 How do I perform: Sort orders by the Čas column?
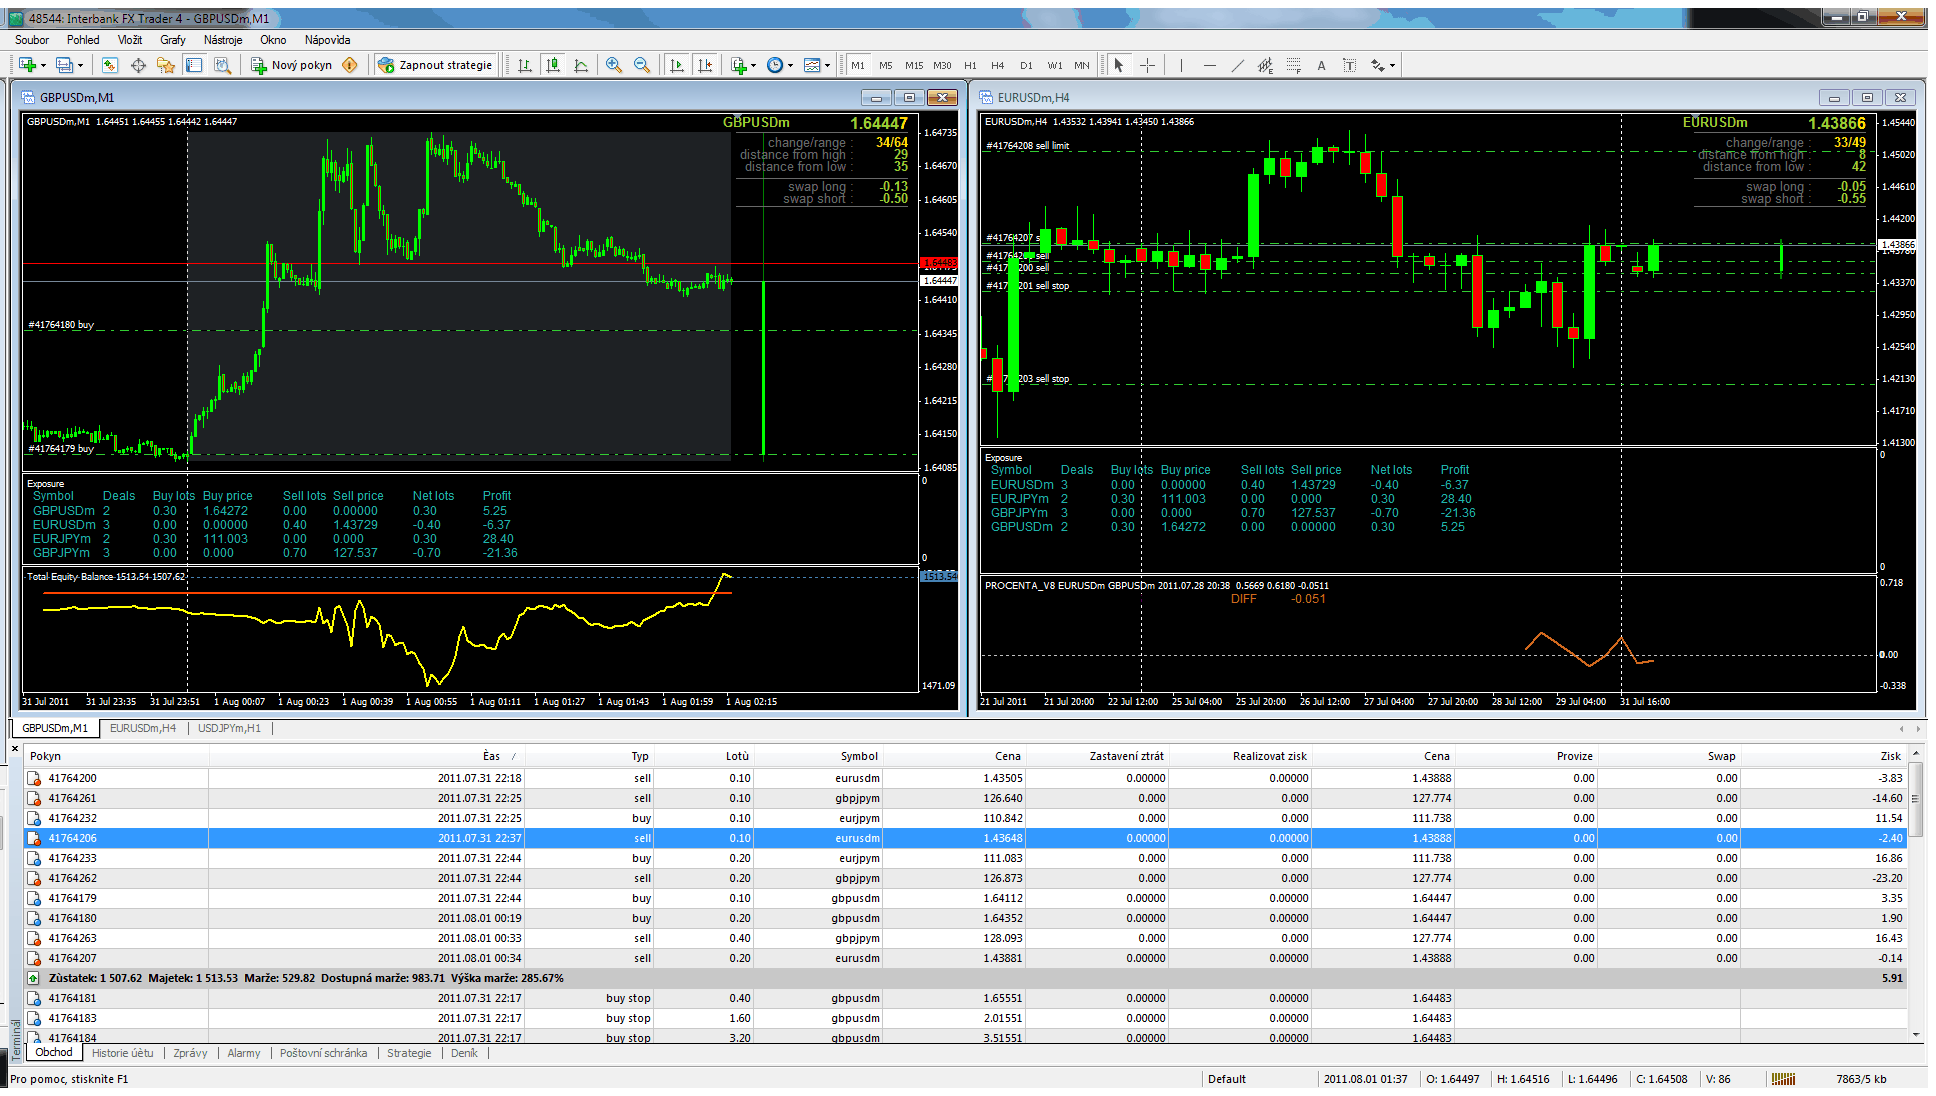point(367,756)
